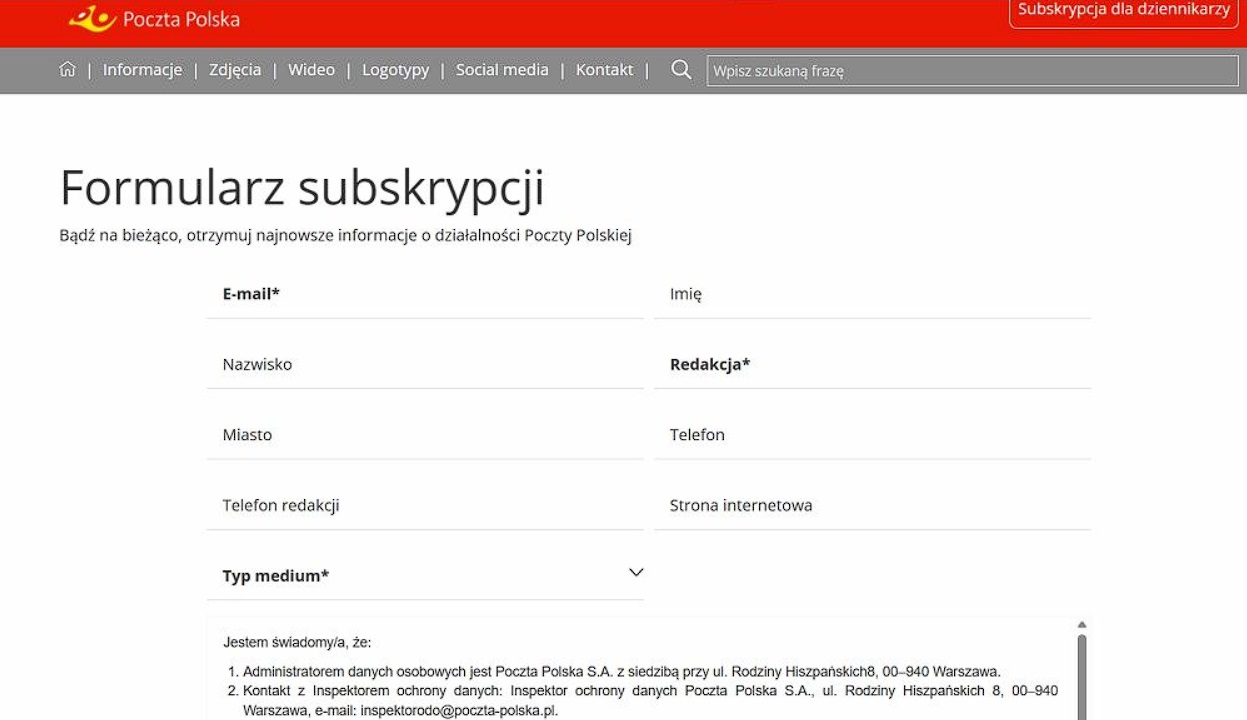Image resolution: width=1247 pixels, height=720 pixels.
Task: Click the Poczta Polska logo
Action: click(154, 19)
